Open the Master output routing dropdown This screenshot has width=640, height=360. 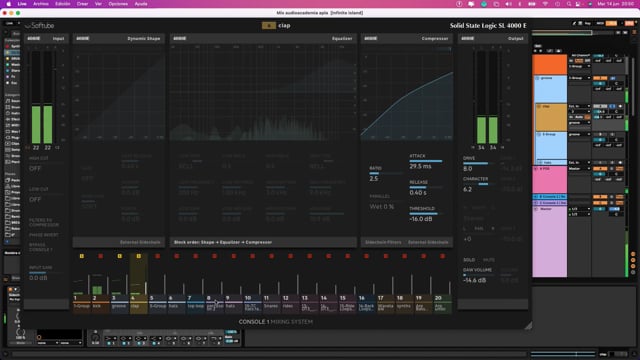[x=580, y=169]
